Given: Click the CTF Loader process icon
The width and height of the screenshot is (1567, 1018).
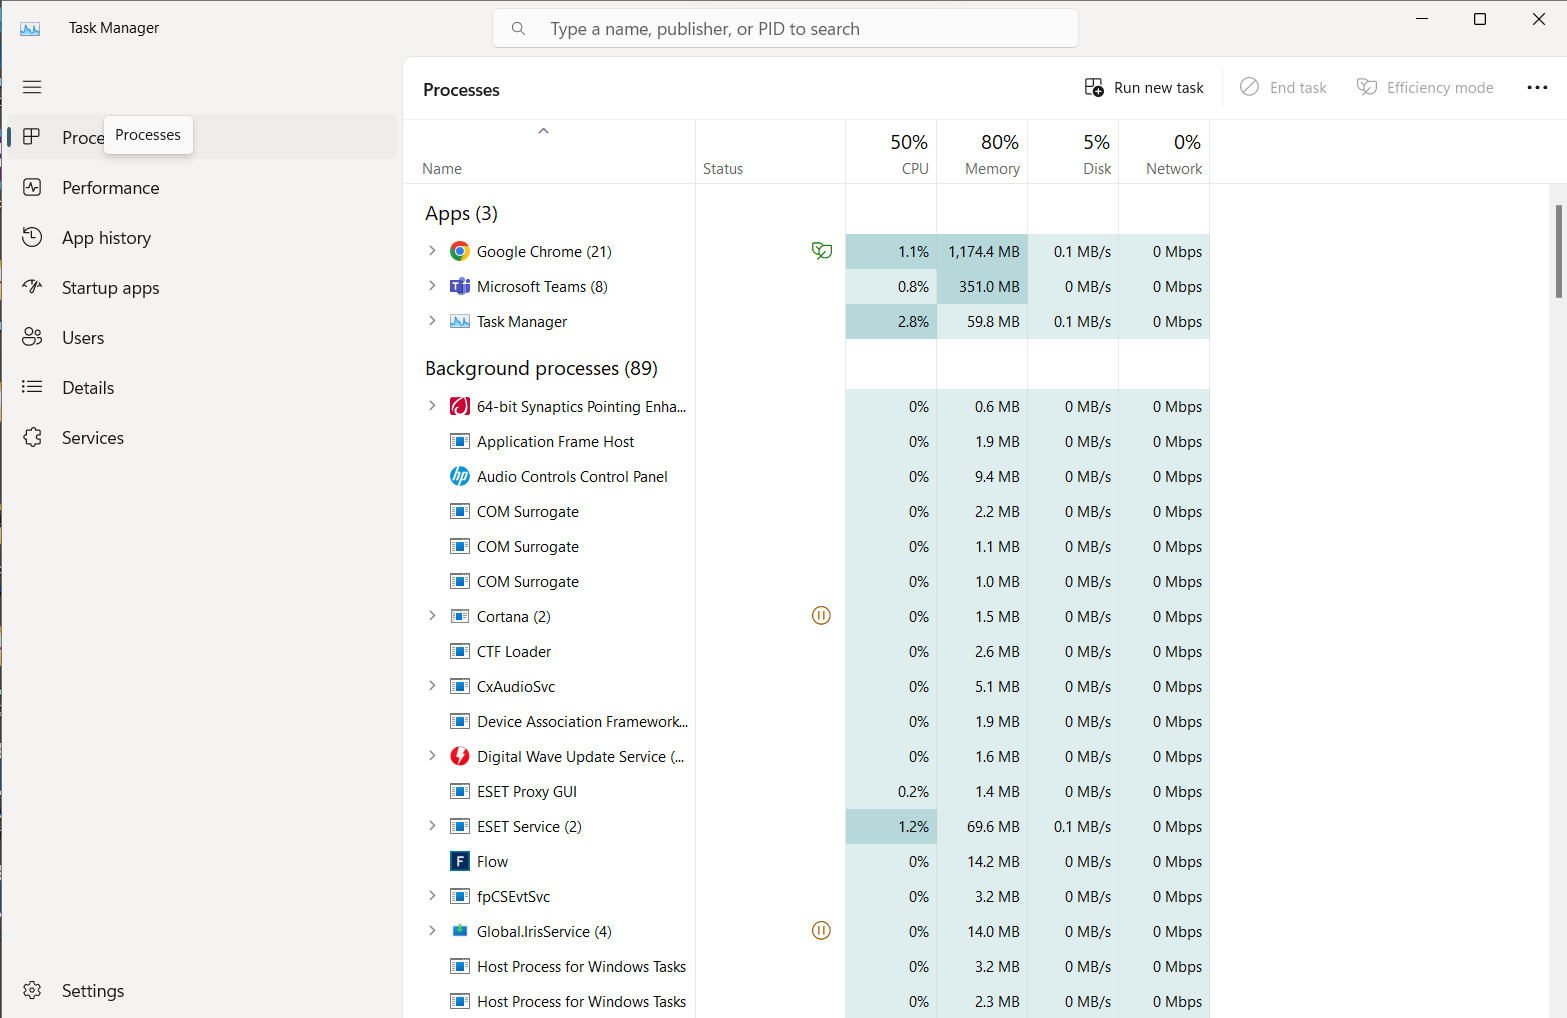Looking at the screenshot, I should (x=460, y=651).
